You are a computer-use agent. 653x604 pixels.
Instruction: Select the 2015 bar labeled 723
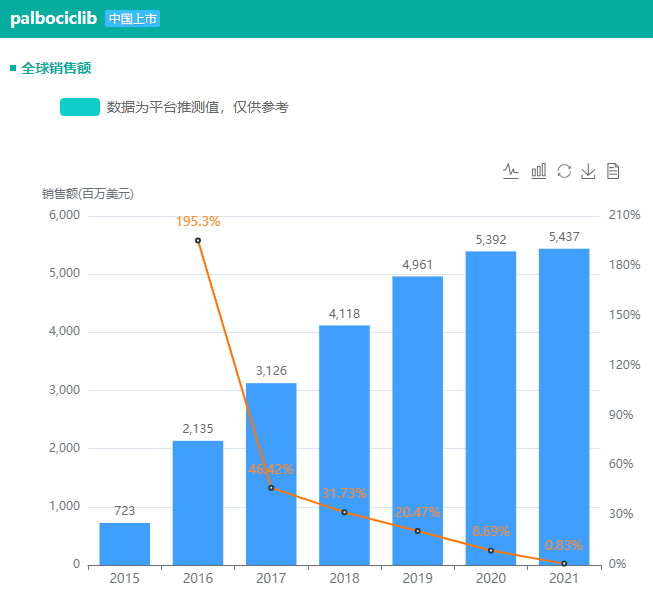(x=125, y=544)
